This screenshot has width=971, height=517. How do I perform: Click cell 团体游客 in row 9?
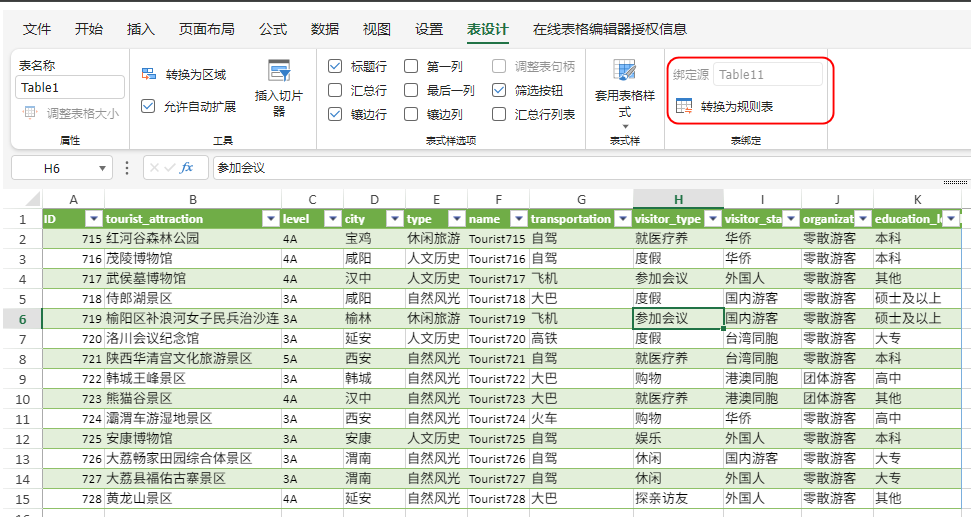pyautogui.click(x=837, y=378)
